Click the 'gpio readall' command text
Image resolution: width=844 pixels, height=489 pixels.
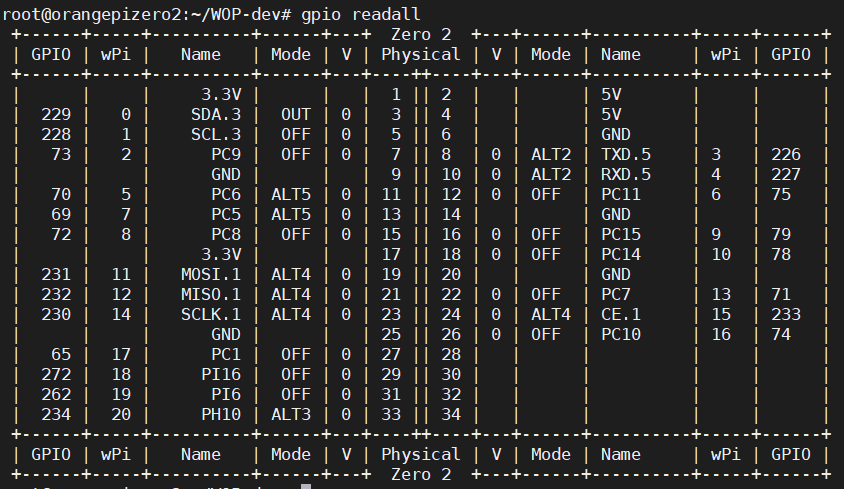(360, 13)
